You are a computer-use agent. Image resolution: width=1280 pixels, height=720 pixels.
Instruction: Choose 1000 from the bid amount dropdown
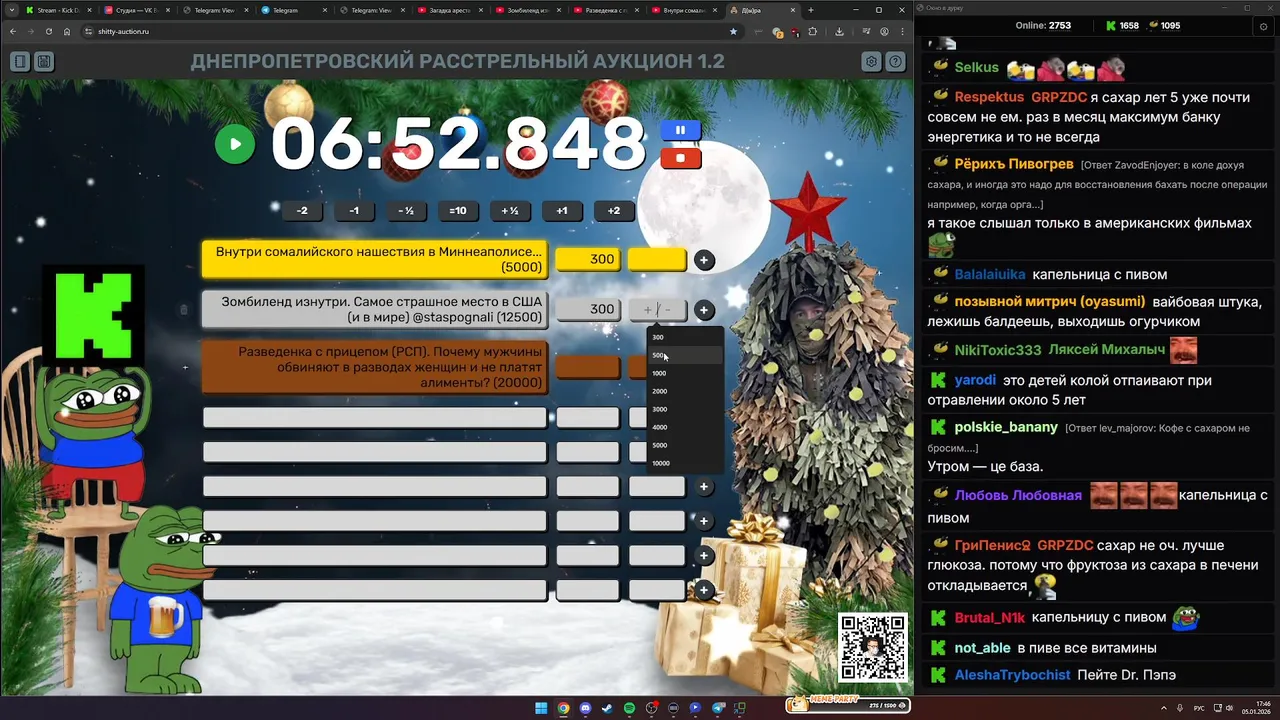tap(685, 373)
